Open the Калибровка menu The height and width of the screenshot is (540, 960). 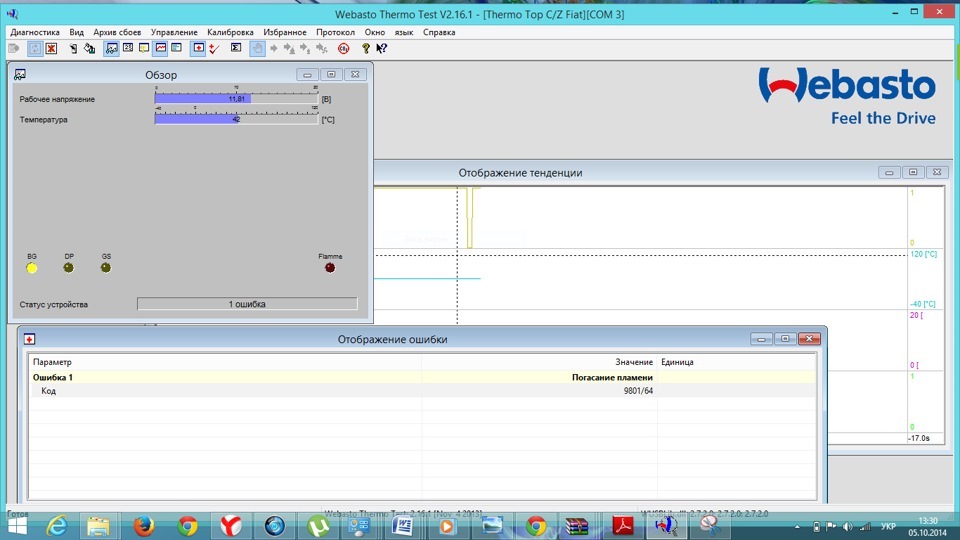[x=230, y=32]
